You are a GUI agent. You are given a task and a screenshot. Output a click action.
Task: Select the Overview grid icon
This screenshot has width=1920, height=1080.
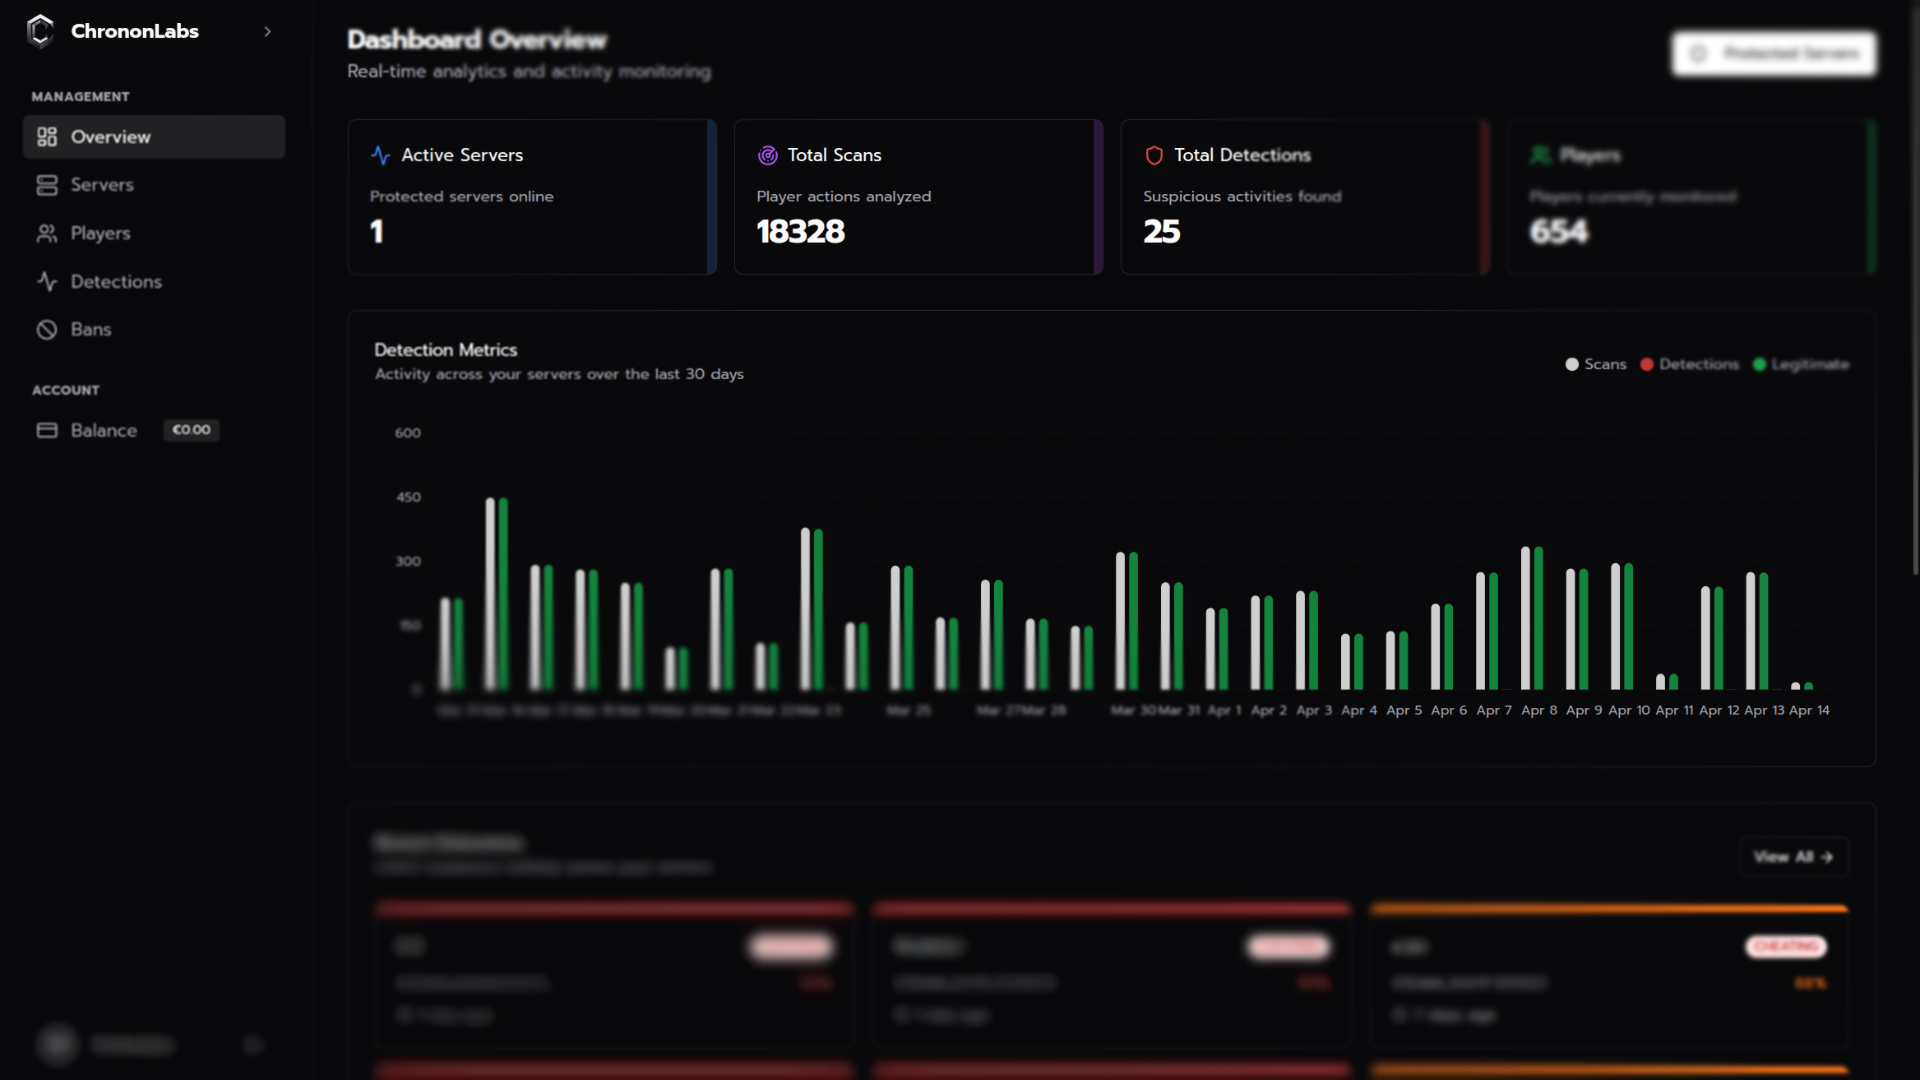click(47, 137)
